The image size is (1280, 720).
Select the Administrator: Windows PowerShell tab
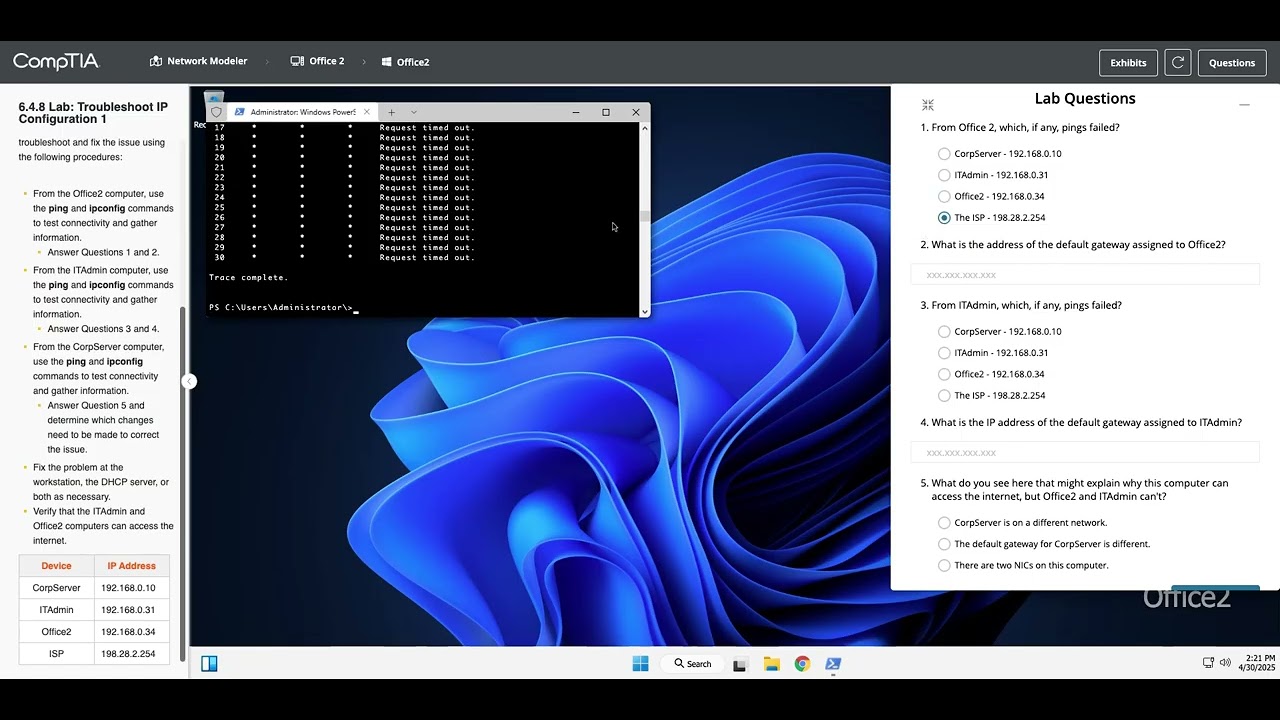click(302, 112)
